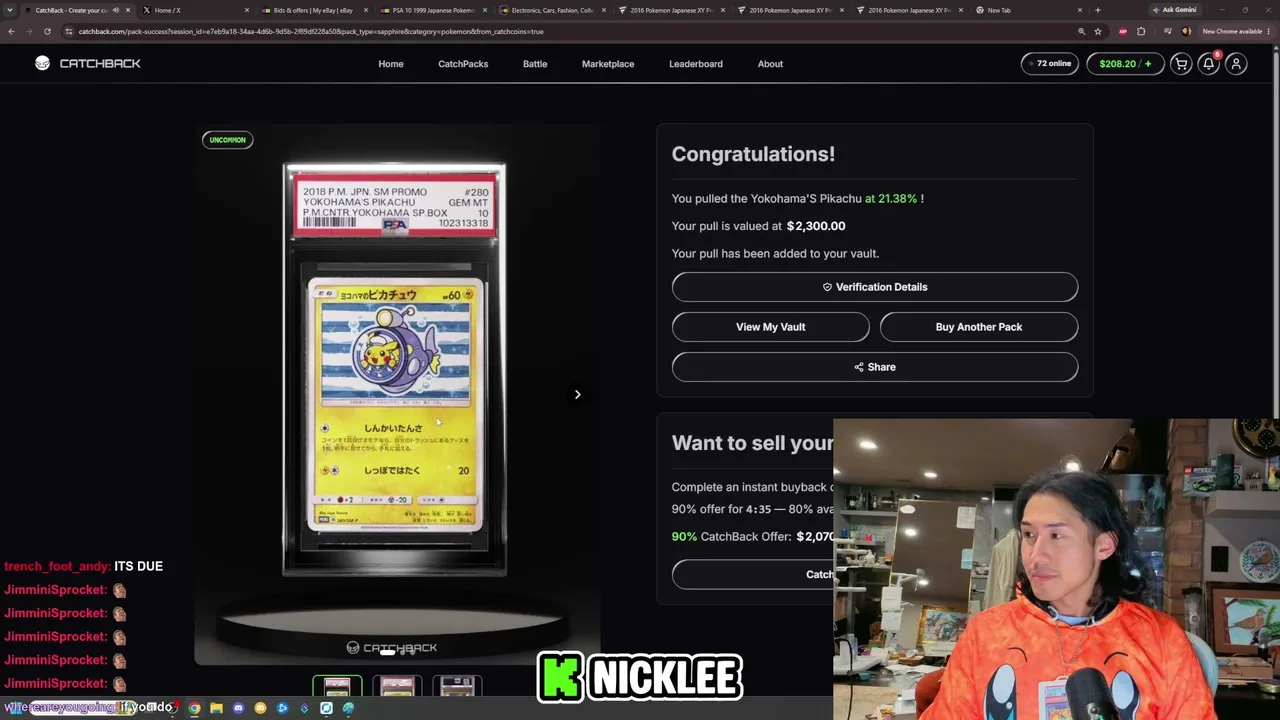
Task: Click the Verification Details button
Action: 875,287
